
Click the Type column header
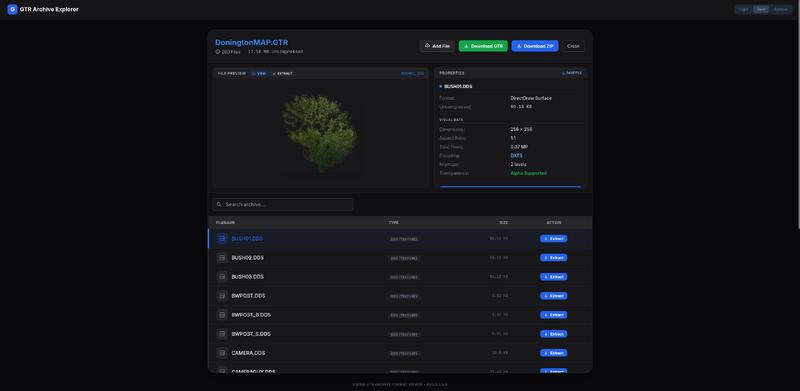pos(393,223)
